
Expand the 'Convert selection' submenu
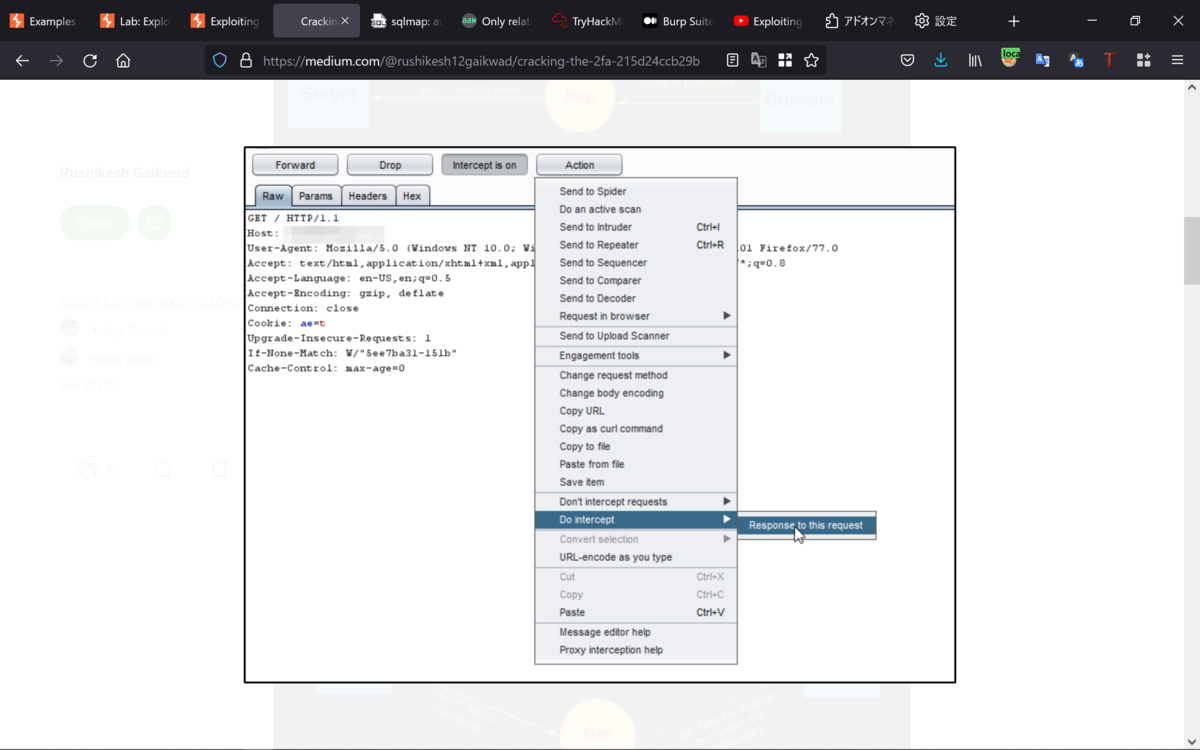click(636, 539)
